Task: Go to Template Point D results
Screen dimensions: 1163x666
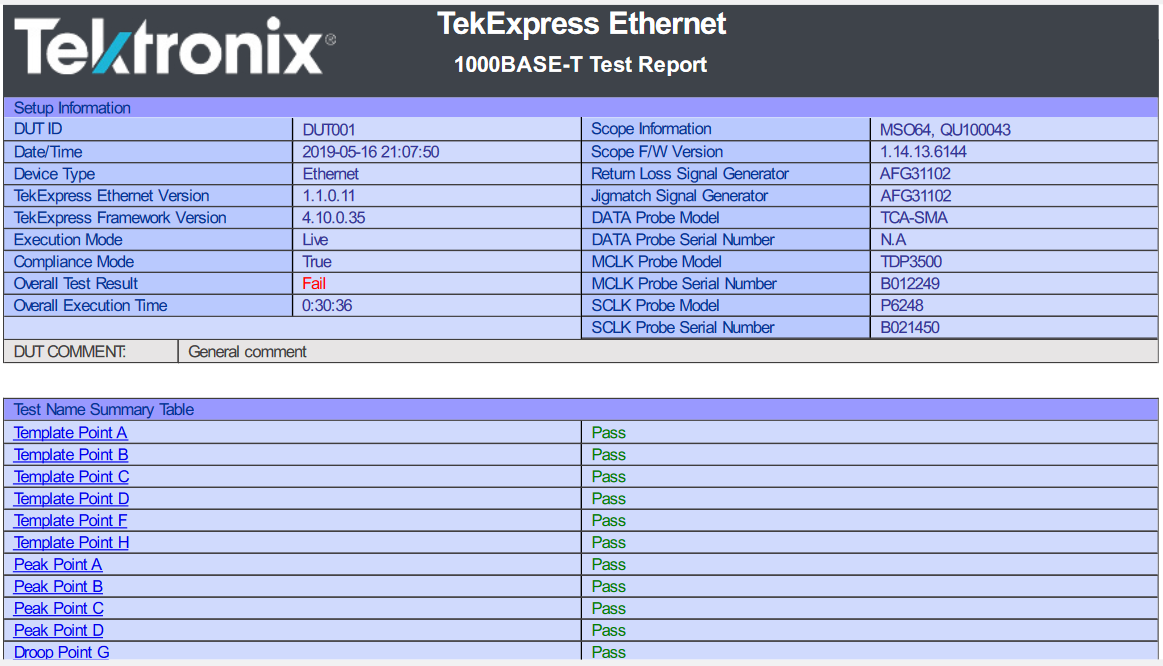Action: (x=71, y=499)
